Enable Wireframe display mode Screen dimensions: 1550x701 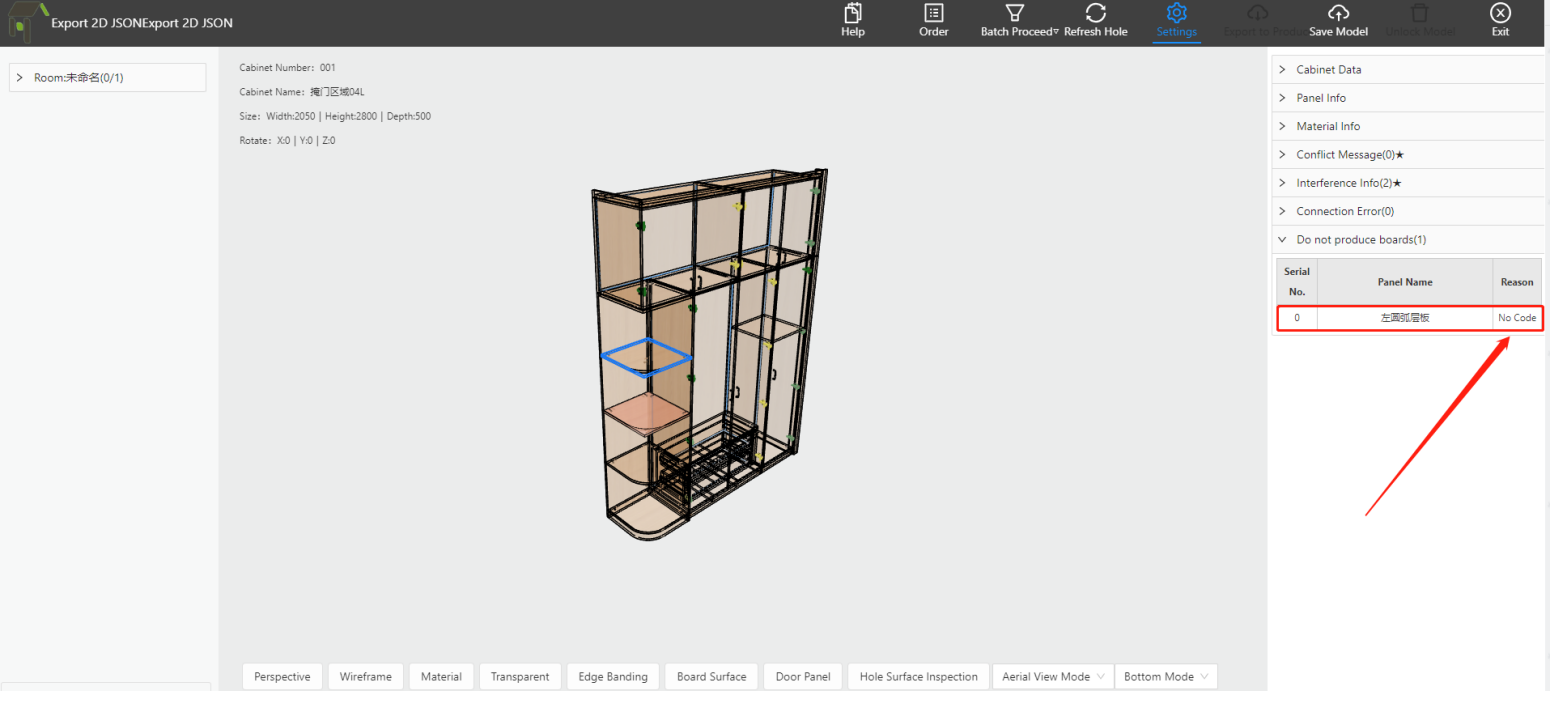(x=365, y=677)
